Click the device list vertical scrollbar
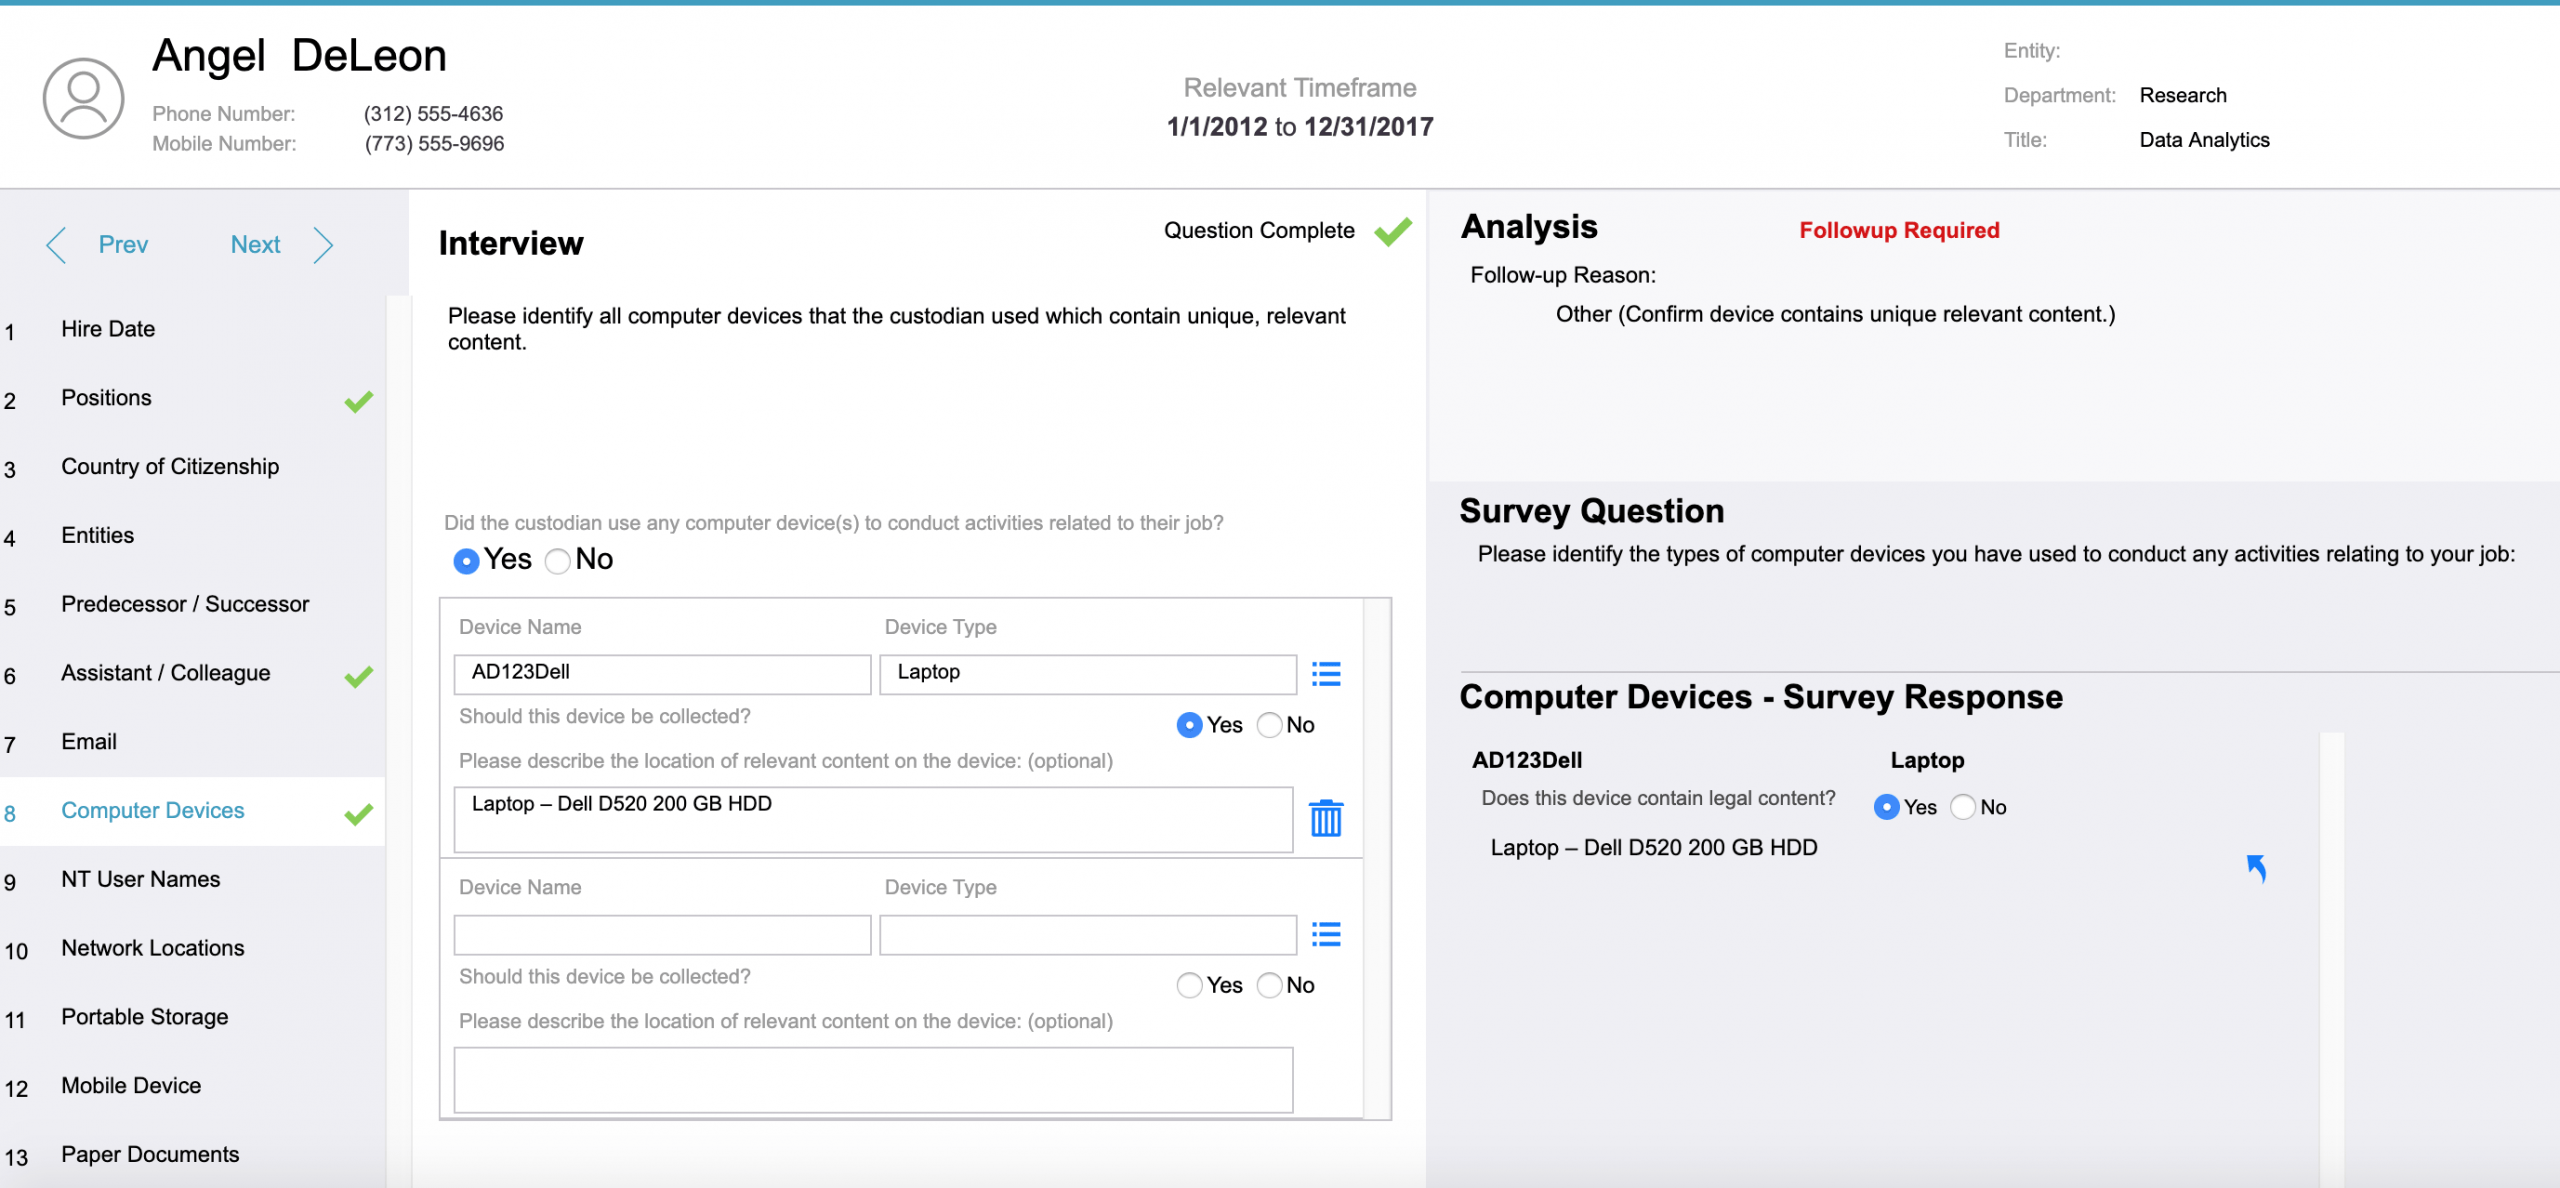This screenshot has height=1188, width=2560. pyautogui.click(x=1377, y=858)
